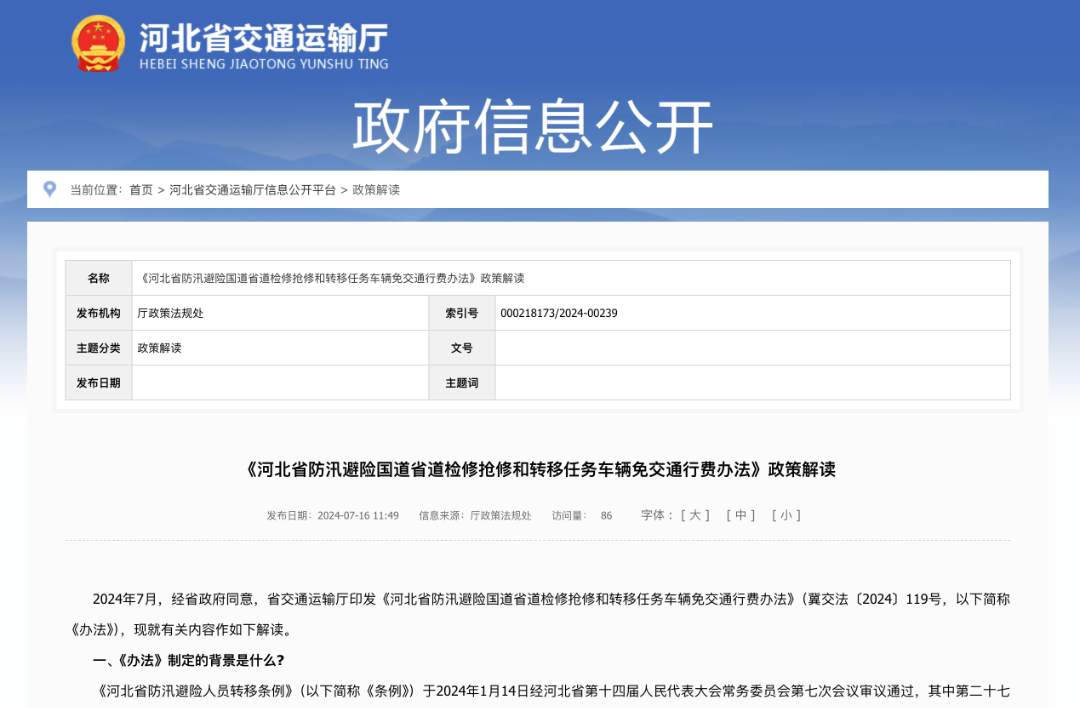Set font size to 中 (medium)
Screen dimensions: 1080x708
pos(741,516)
